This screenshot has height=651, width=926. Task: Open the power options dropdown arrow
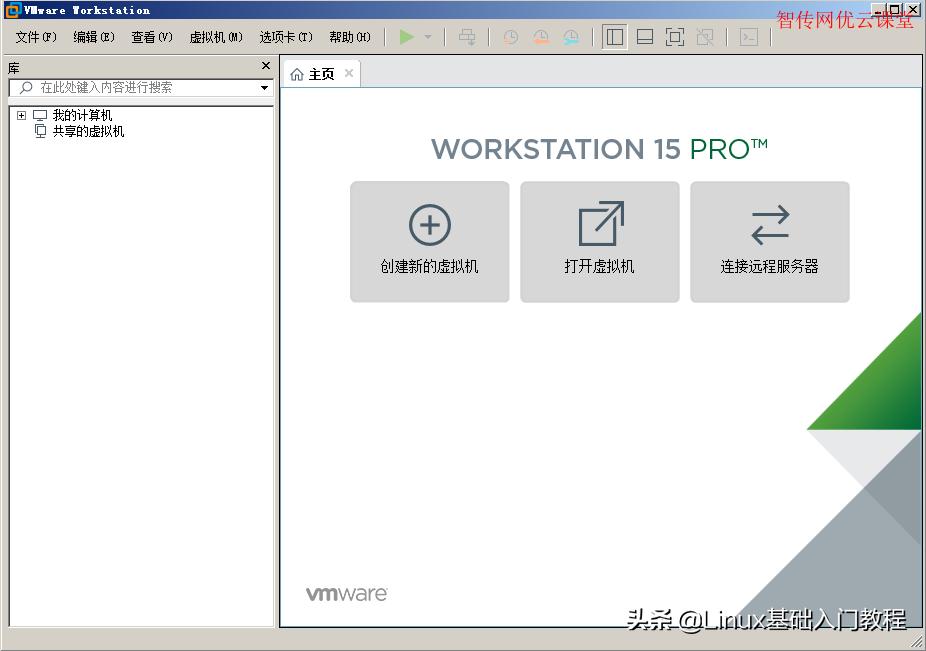click(428, 37)
